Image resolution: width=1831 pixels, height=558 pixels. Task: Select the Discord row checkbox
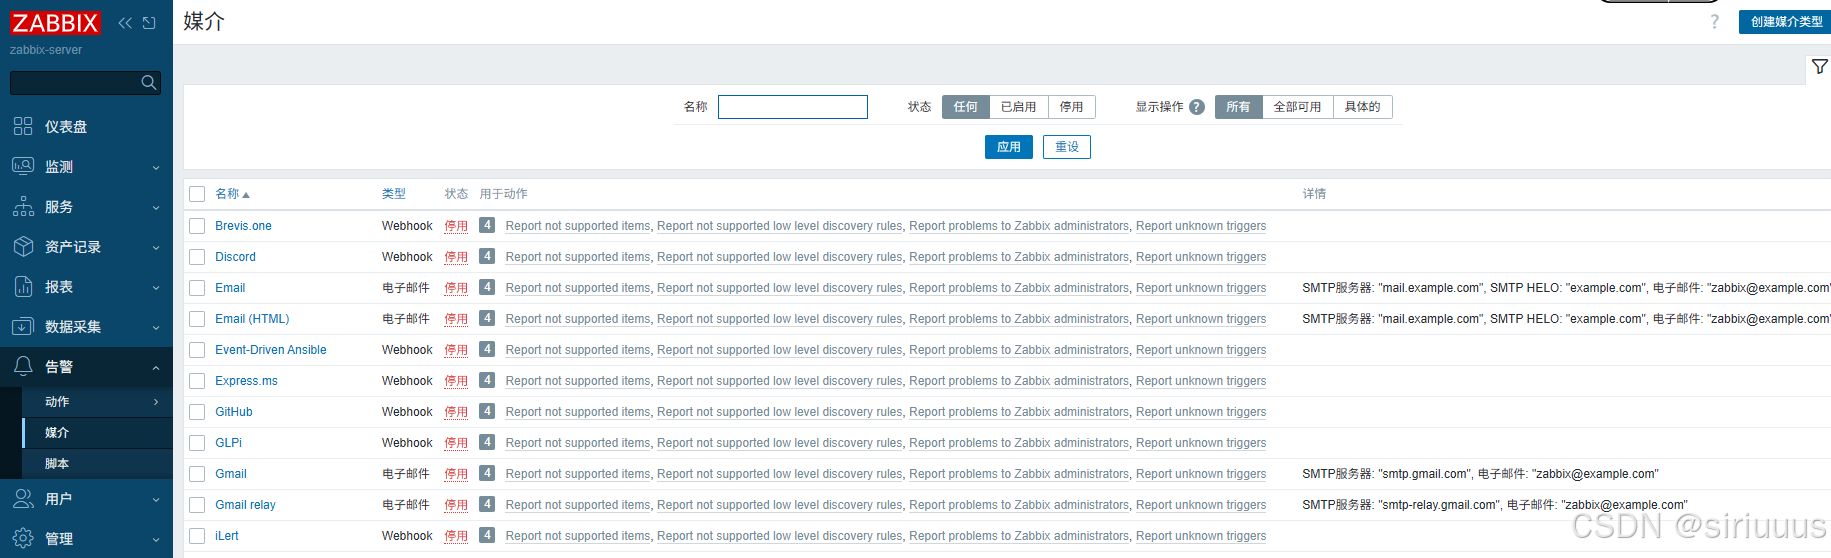pos(197,257)
